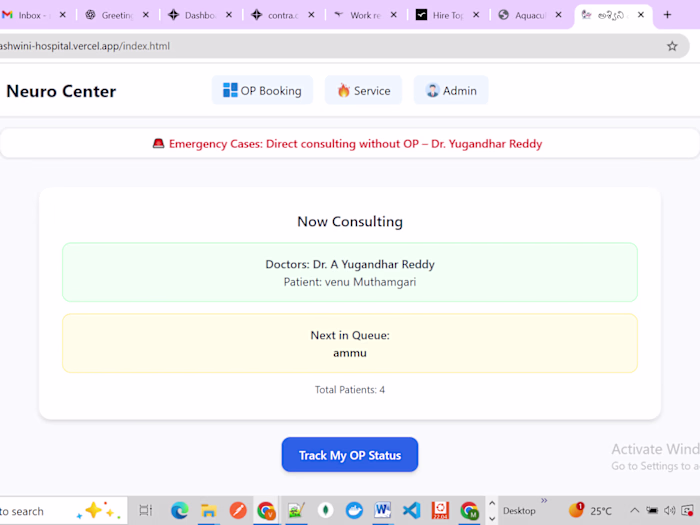Close the Dashboard tab
Screen dimensions: 700x525
point(229,15)
